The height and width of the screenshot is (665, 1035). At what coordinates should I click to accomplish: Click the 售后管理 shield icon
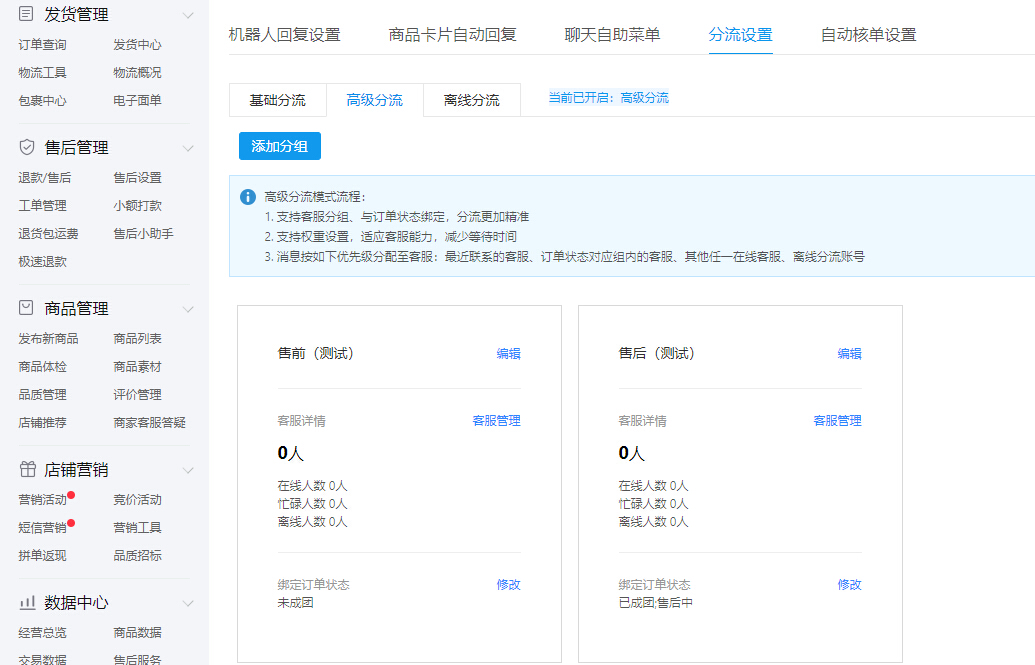26,147
